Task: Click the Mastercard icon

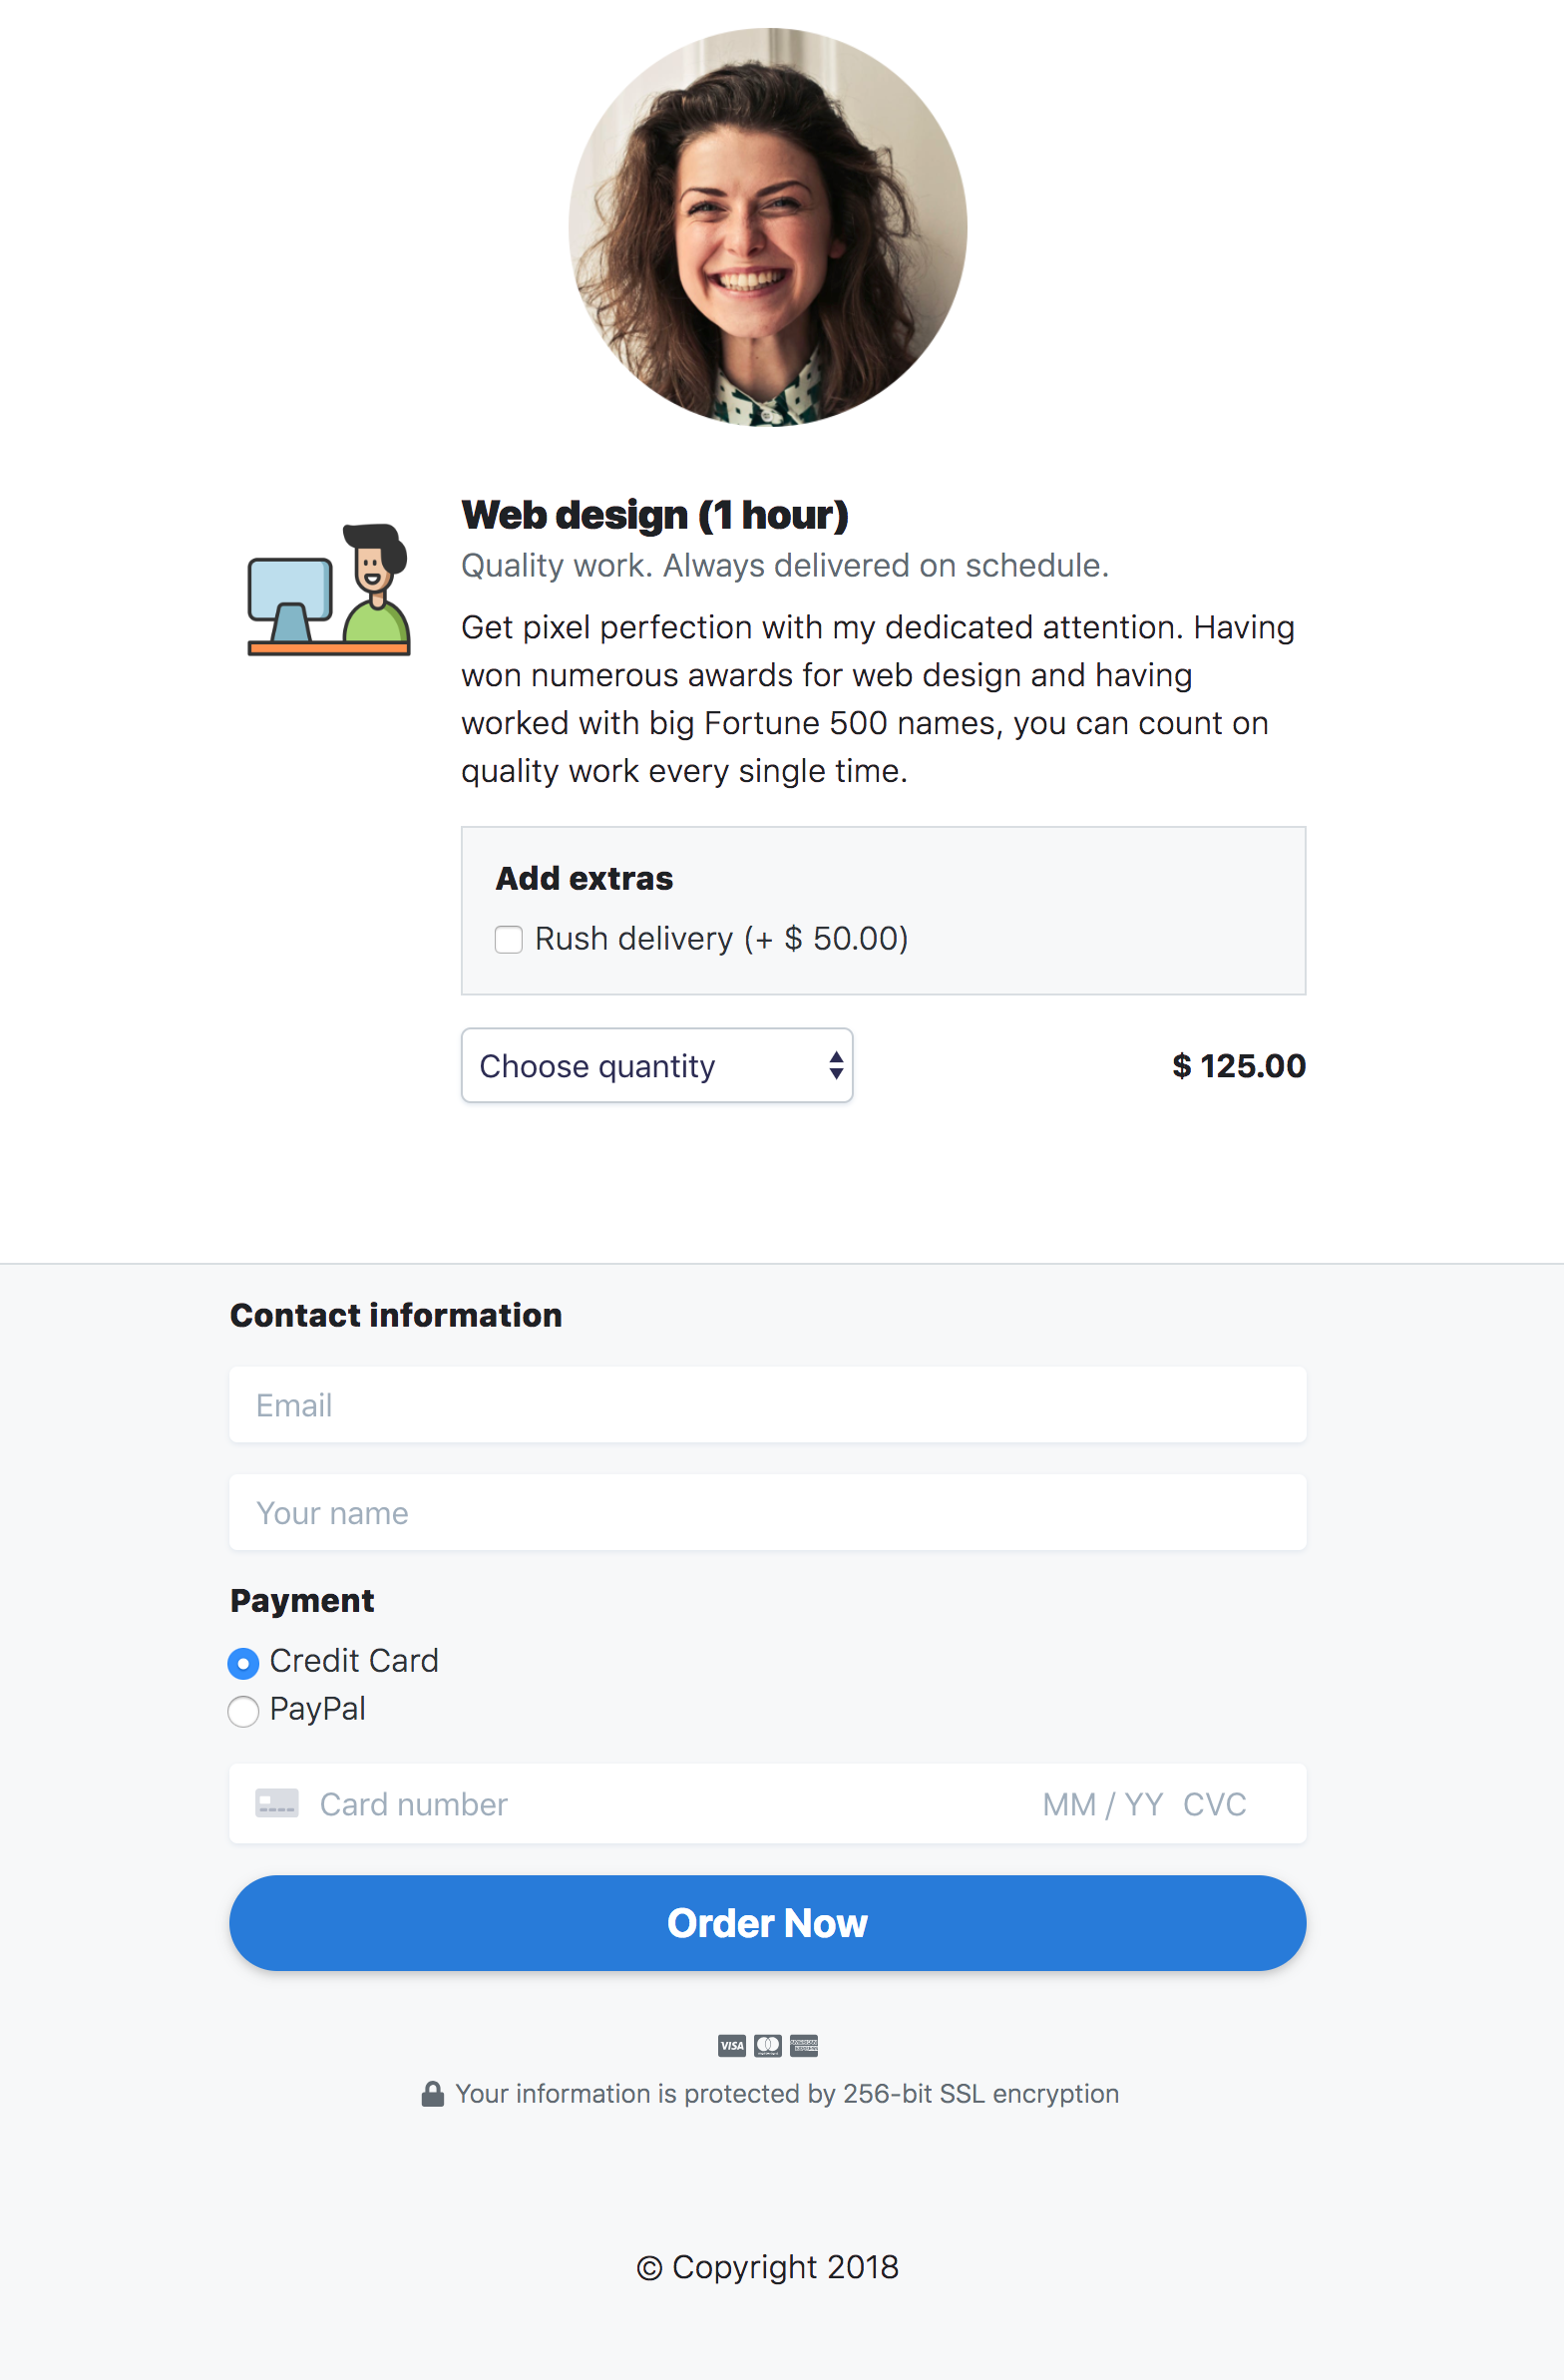Action: coord(768,2046)
